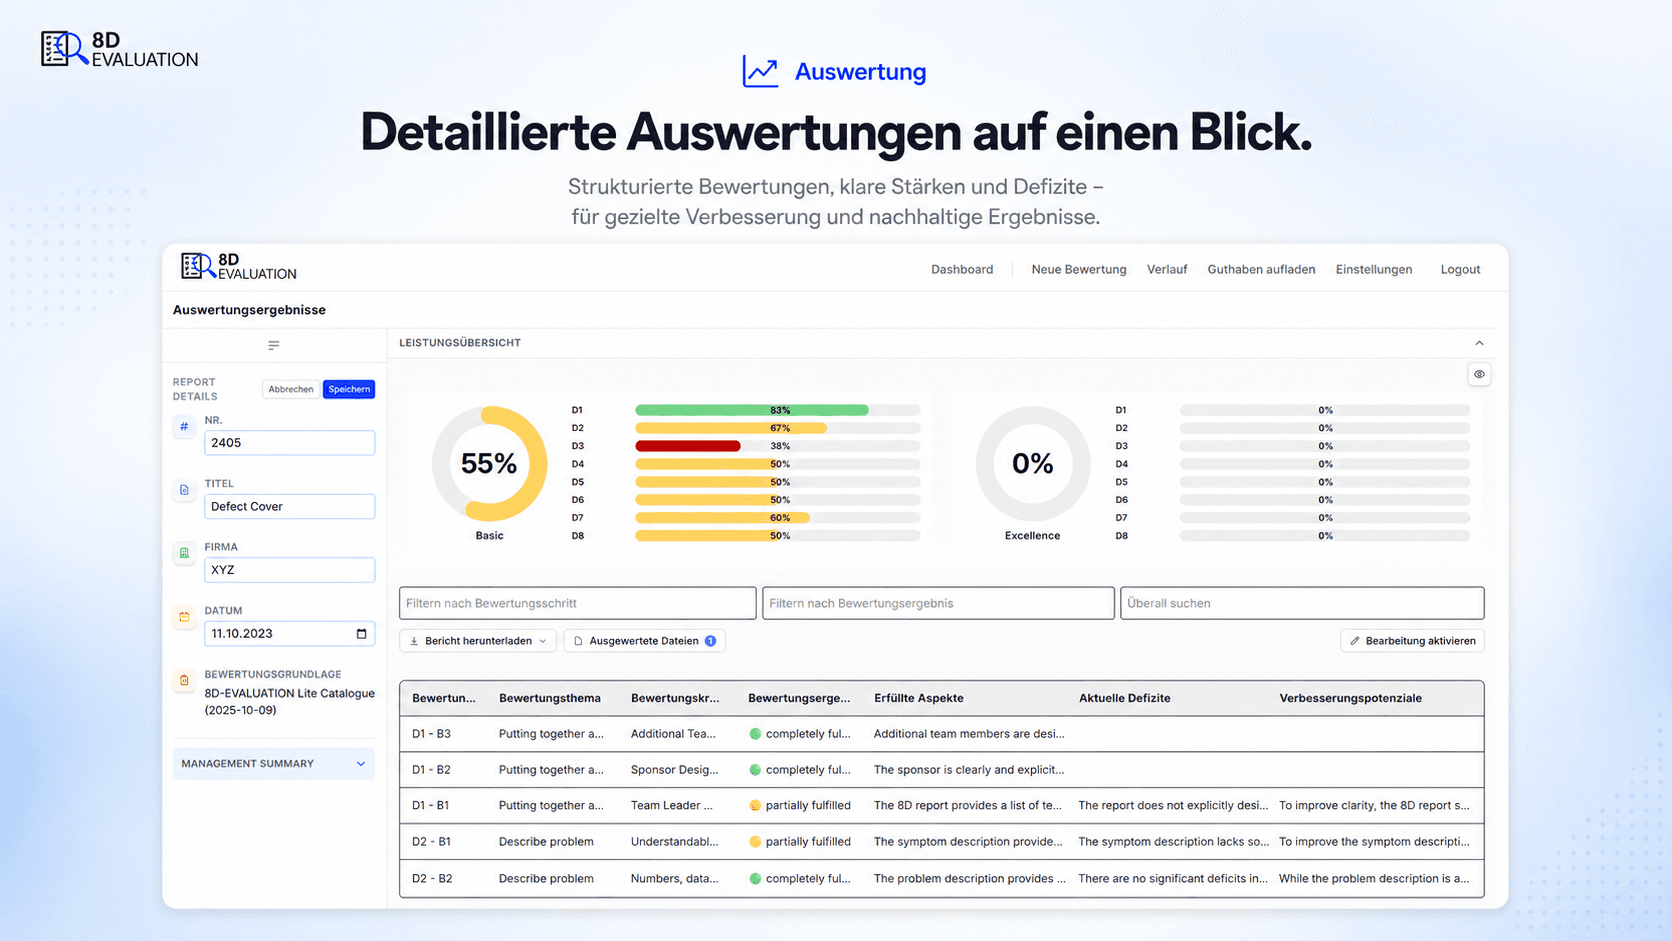Click Verbesserungspotenziale column header
The image size is (1672, 941).
tap(1350, 698)
